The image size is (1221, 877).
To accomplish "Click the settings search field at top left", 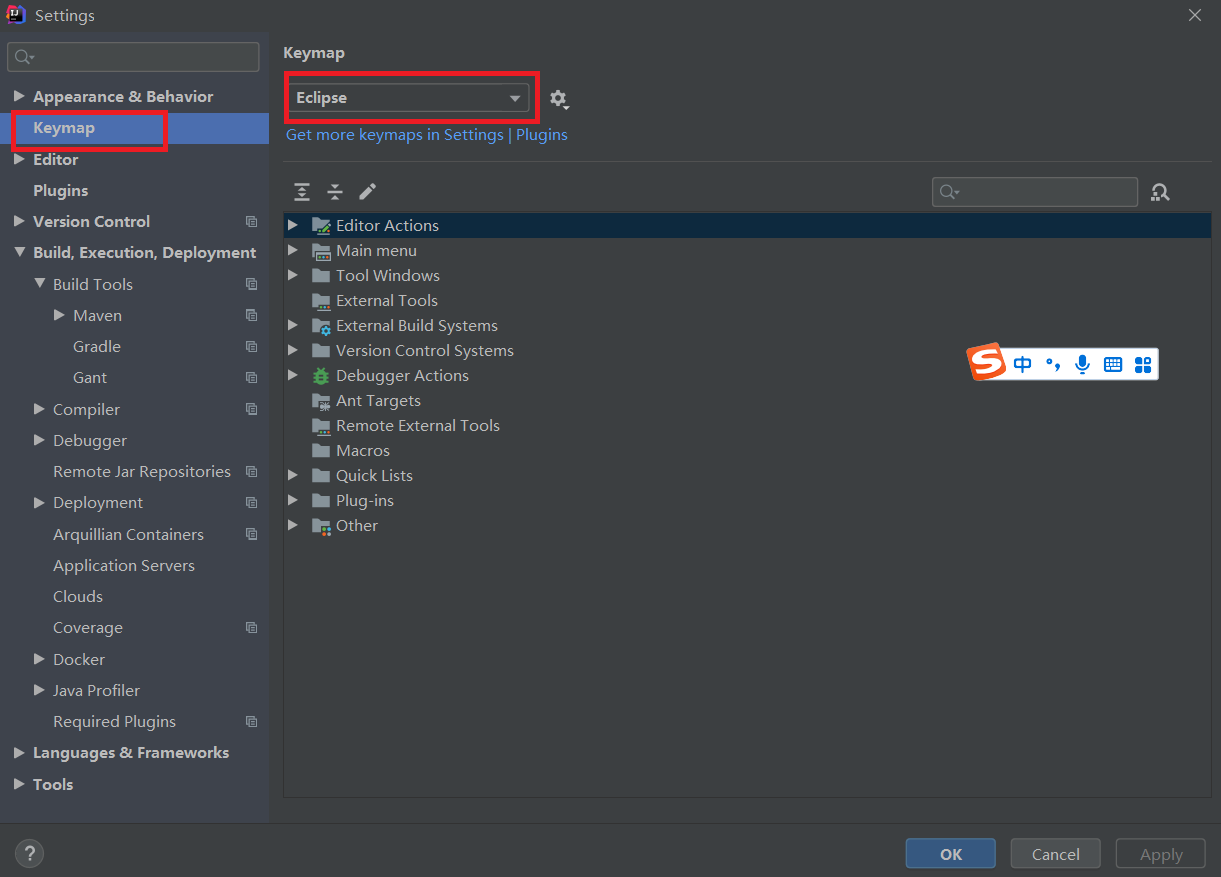I will tap(133, 57).
